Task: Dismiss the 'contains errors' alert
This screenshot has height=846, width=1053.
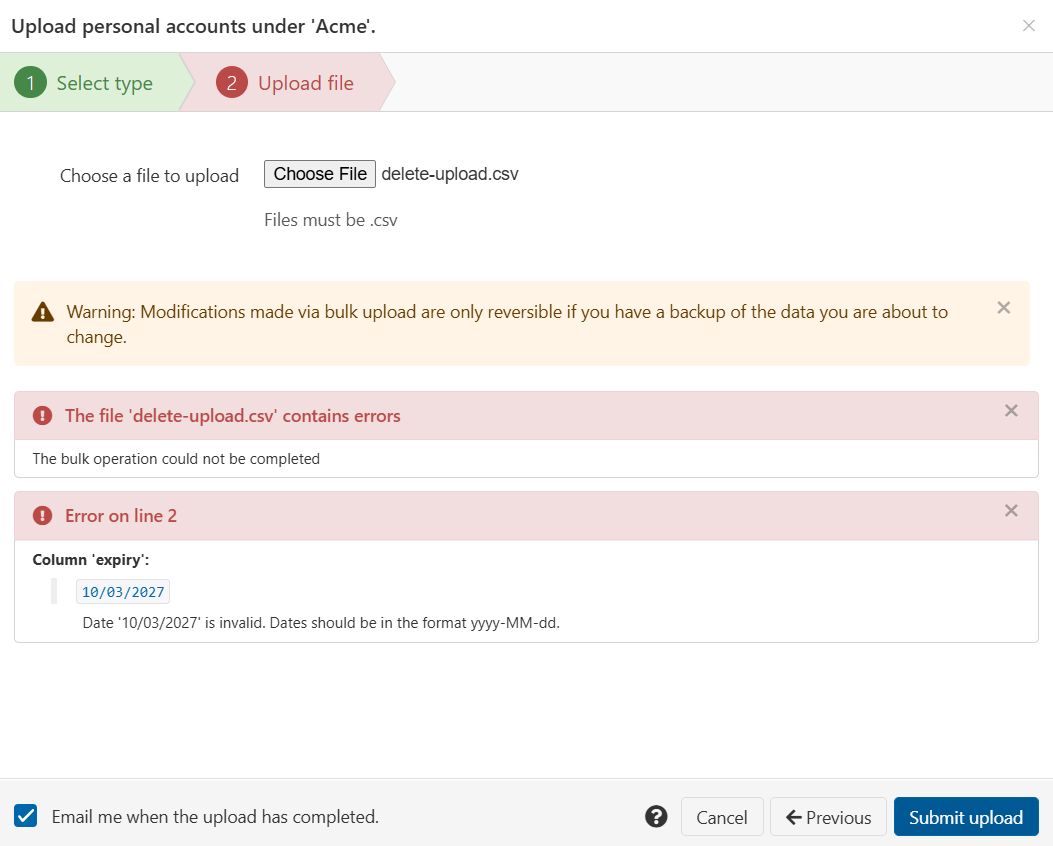Action: coord(1011,411)
